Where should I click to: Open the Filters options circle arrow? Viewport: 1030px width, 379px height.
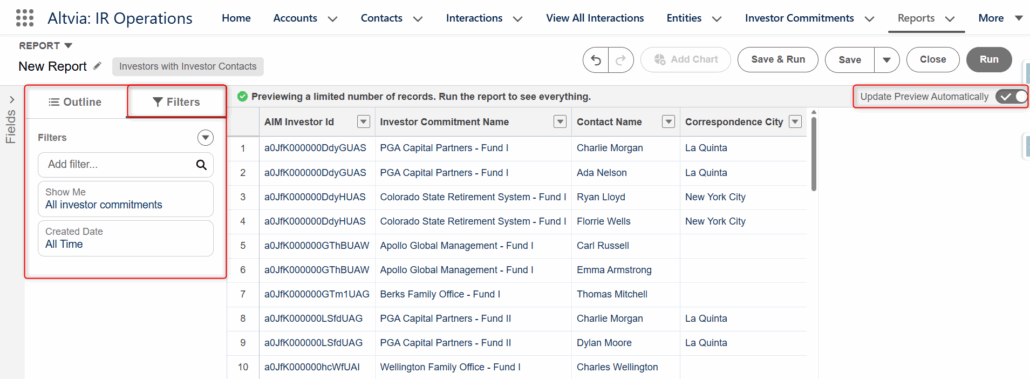206,138
